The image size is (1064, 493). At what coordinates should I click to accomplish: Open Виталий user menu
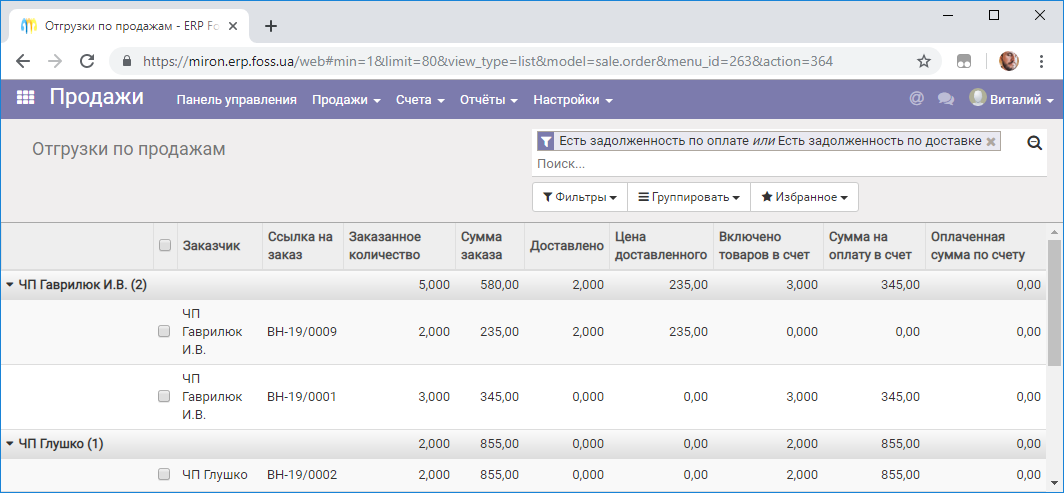(1012, 100)
